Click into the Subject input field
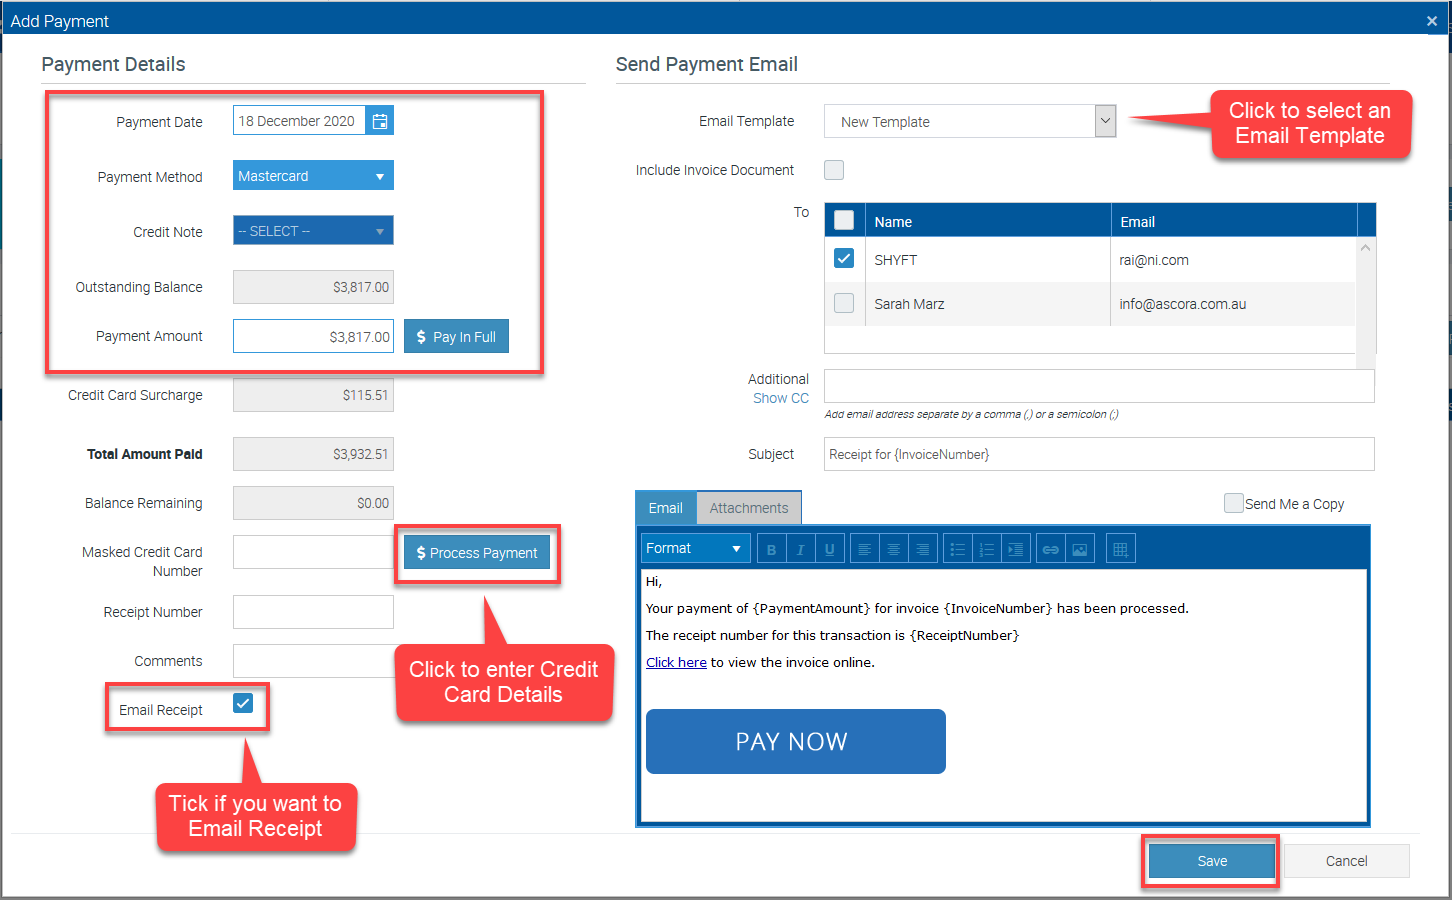The width and height of the screenshot is (1452, 900). coord(1098,454)
